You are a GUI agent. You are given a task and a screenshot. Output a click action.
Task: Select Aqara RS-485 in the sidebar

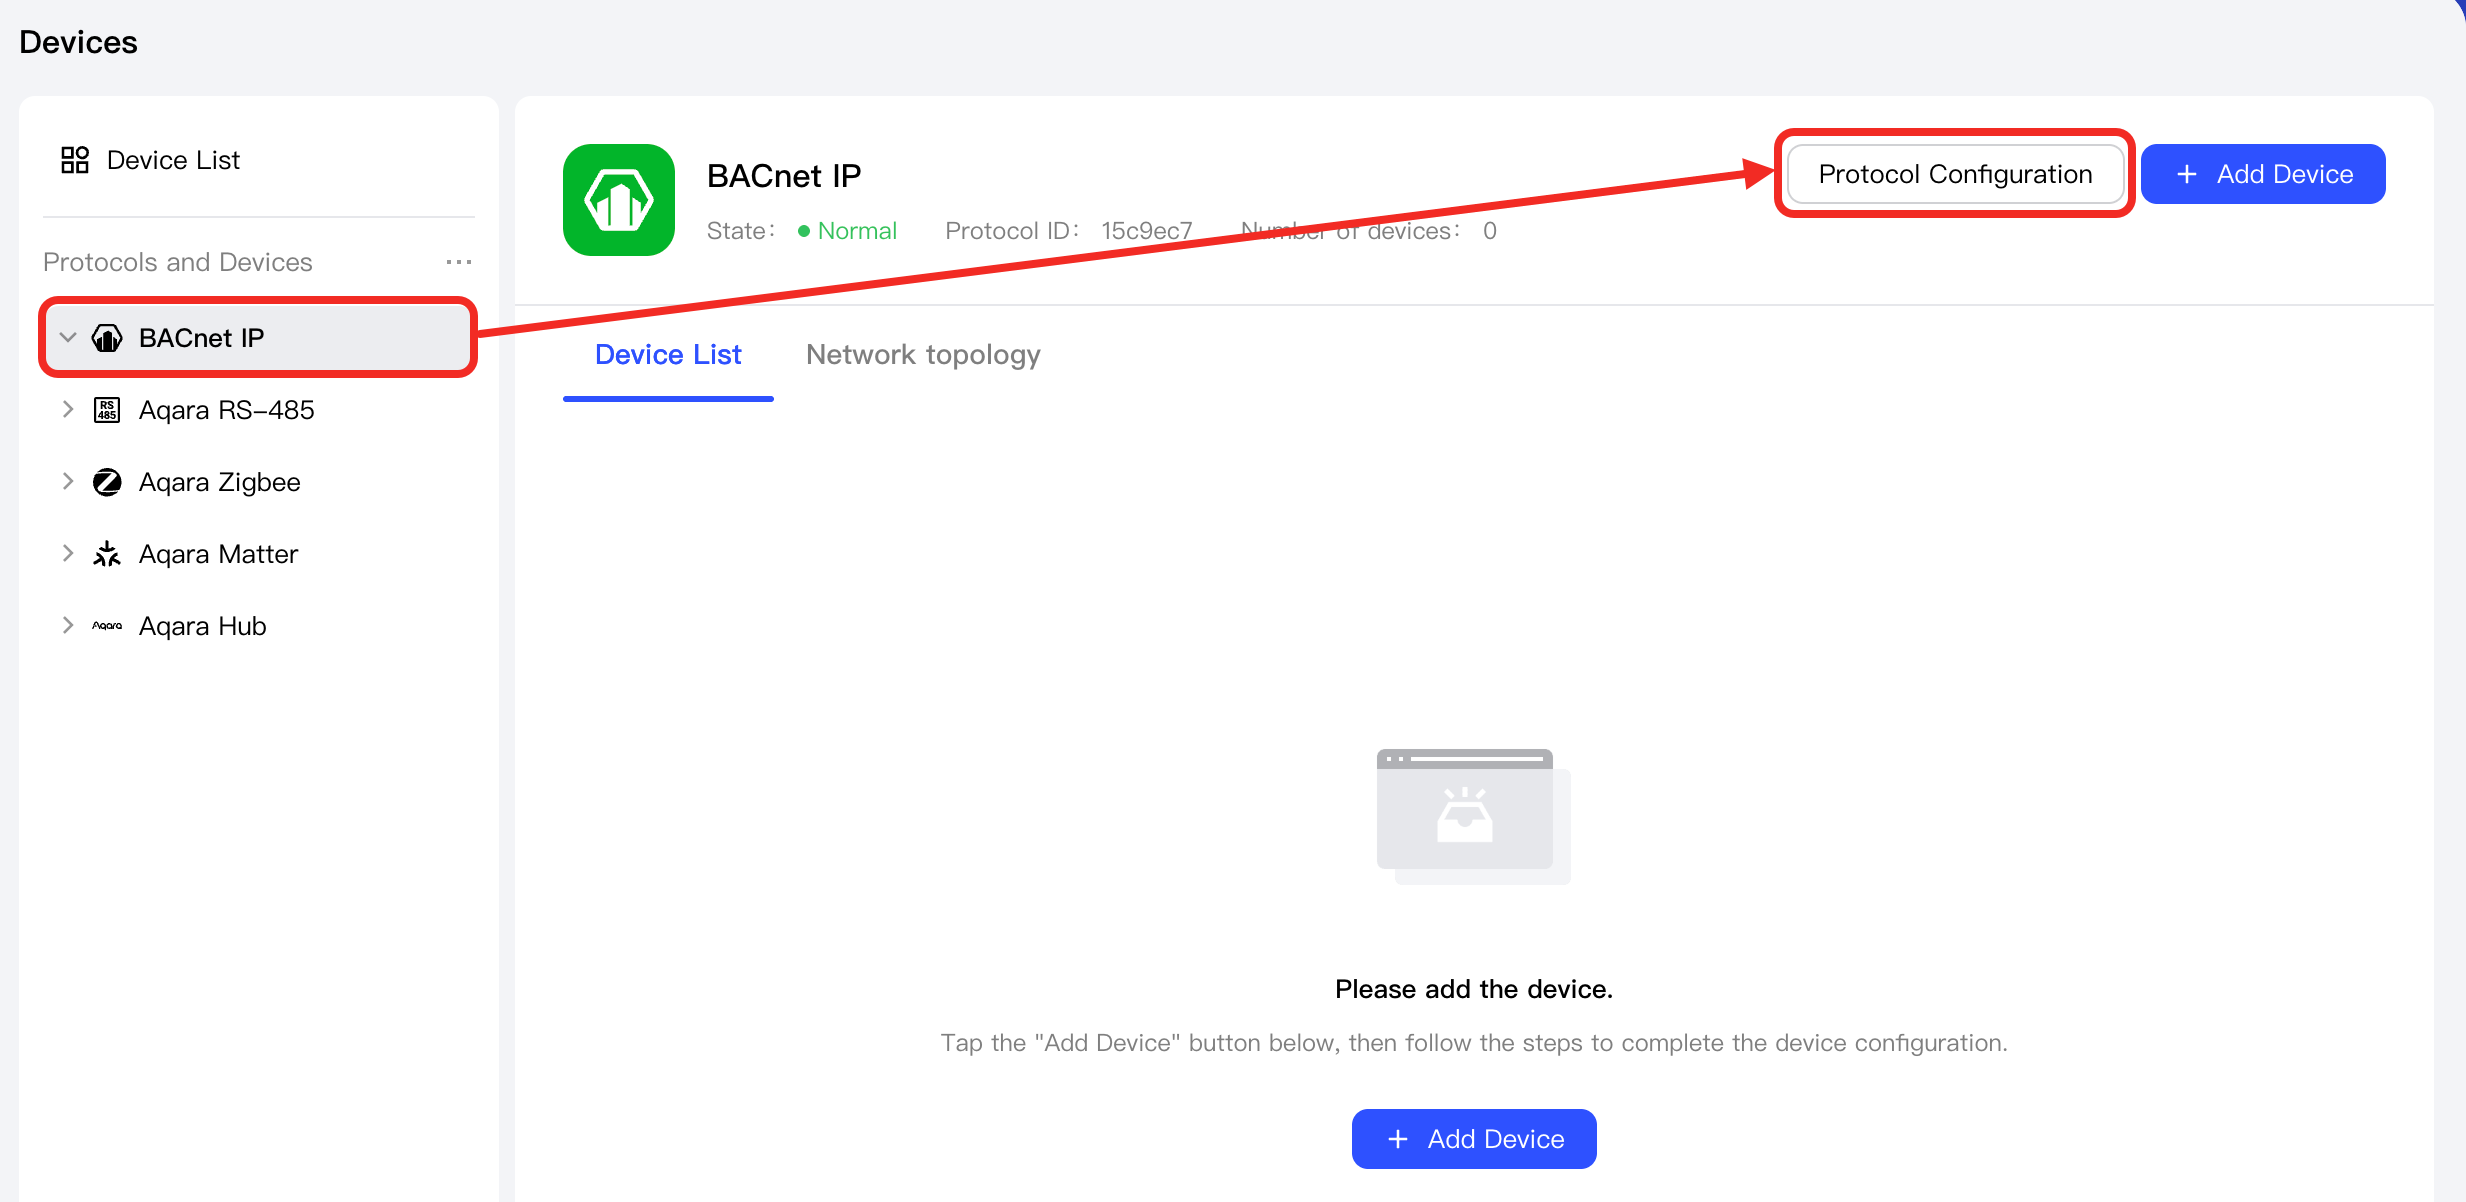coord(227,410)
